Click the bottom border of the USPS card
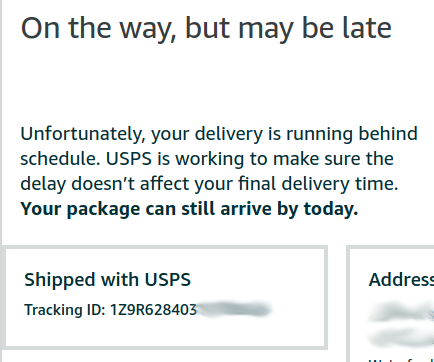 click(166, 347)
